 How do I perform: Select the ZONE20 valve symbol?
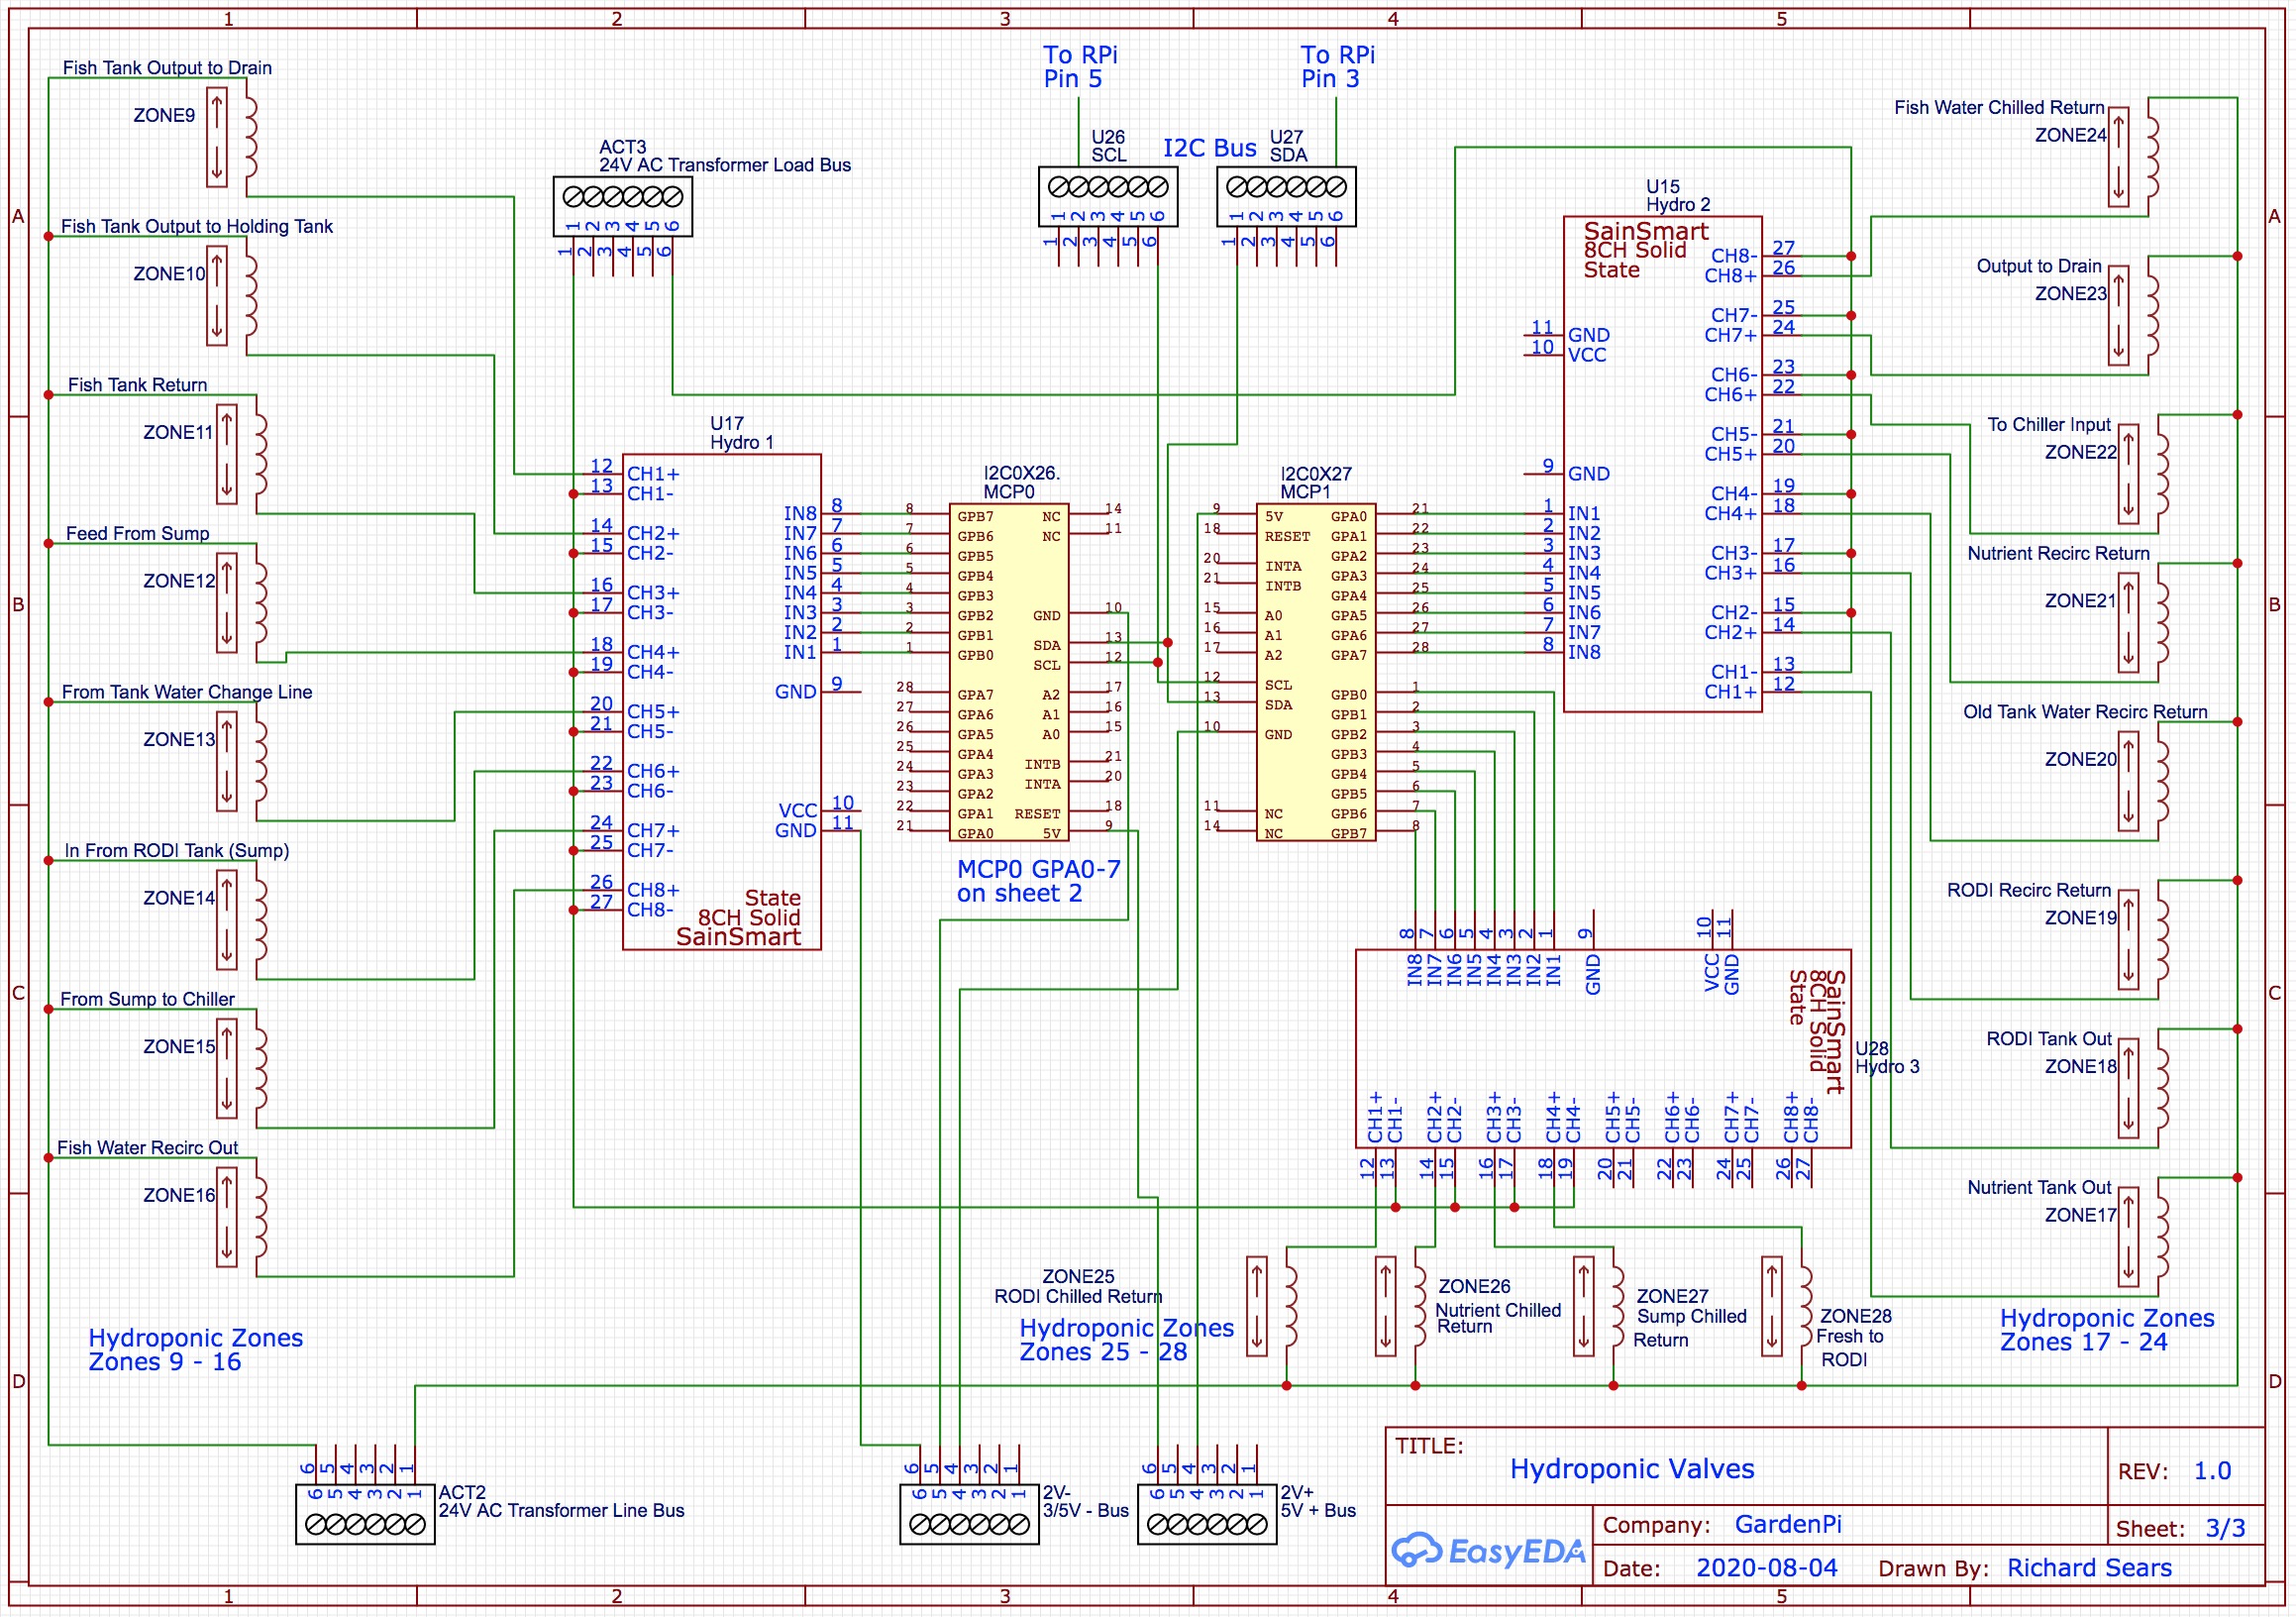[2145, 782]
